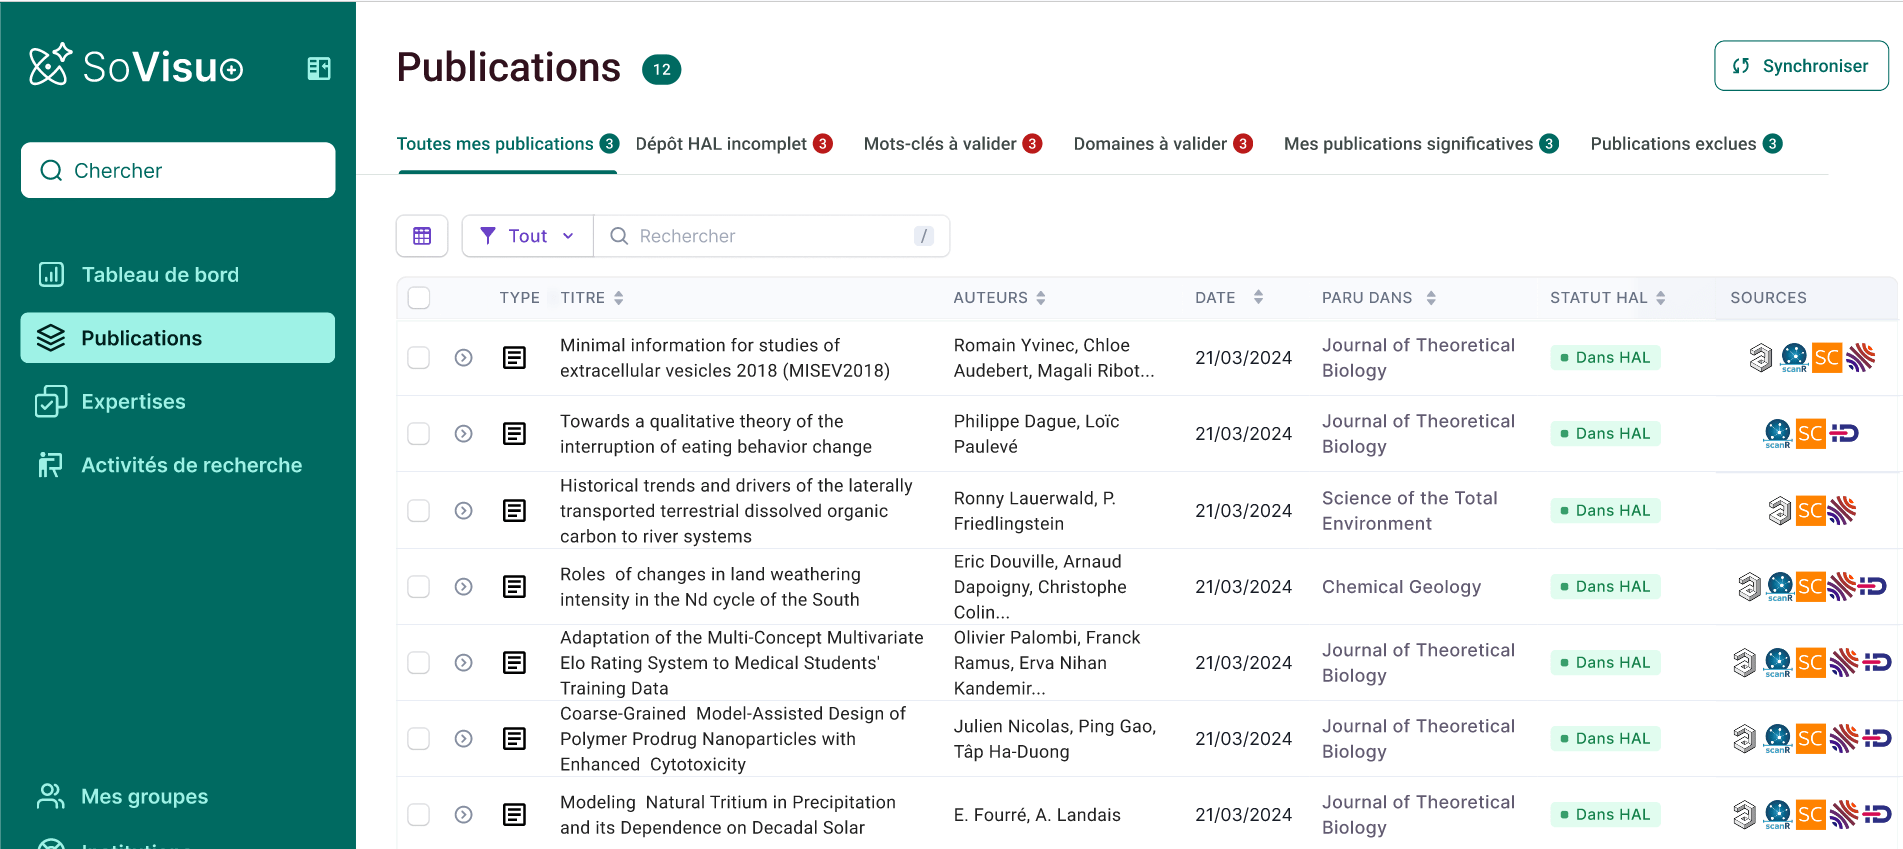Select checkbox for Roles of changes row

coord(419,586)
